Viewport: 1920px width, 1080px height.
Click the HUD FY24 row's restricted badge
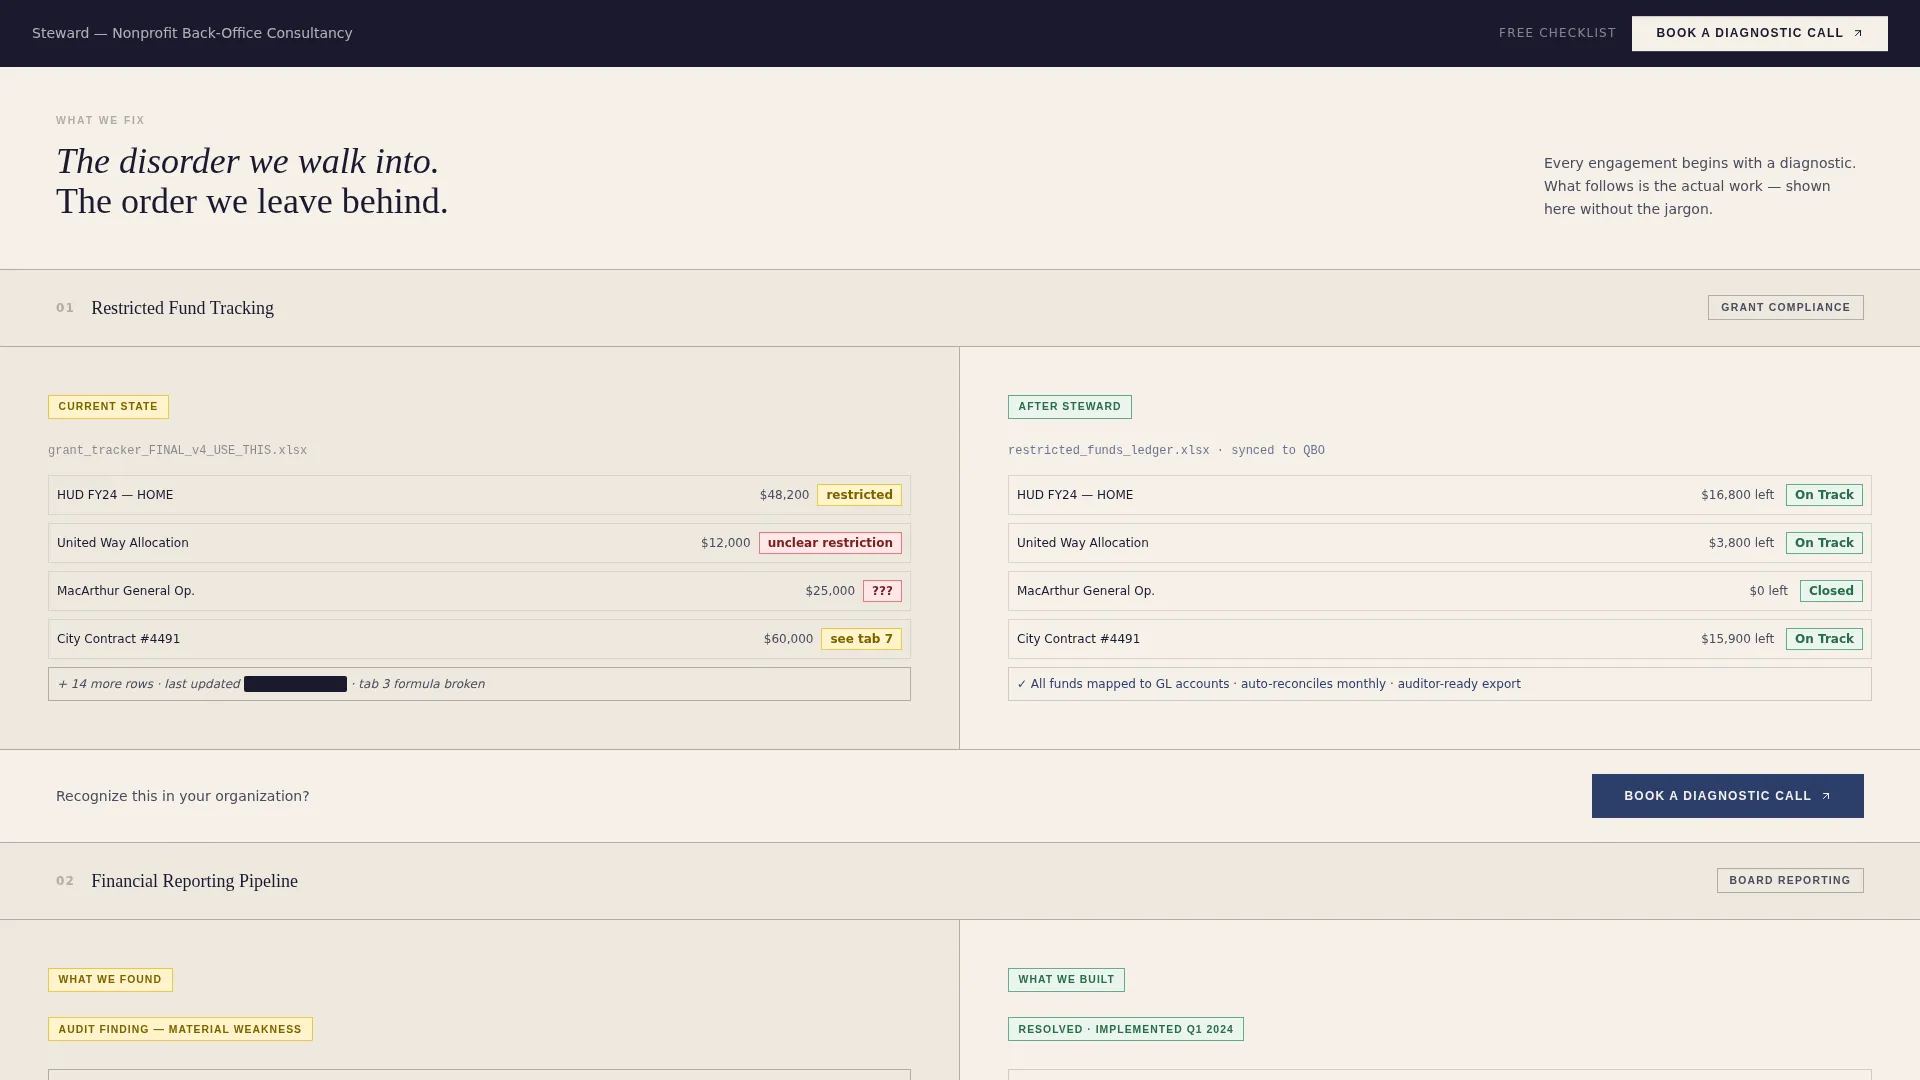click(859, 495)
